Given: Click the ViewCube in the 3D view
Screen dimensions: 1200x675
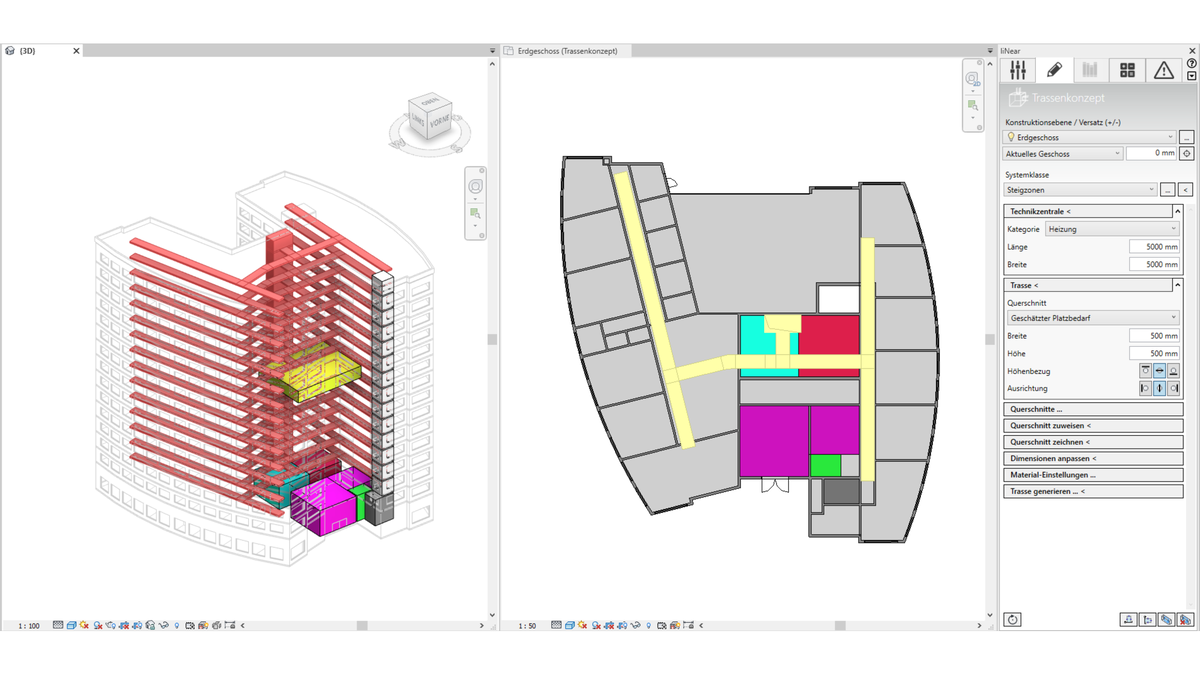Looking at the screenshot, I should [429, 117].
